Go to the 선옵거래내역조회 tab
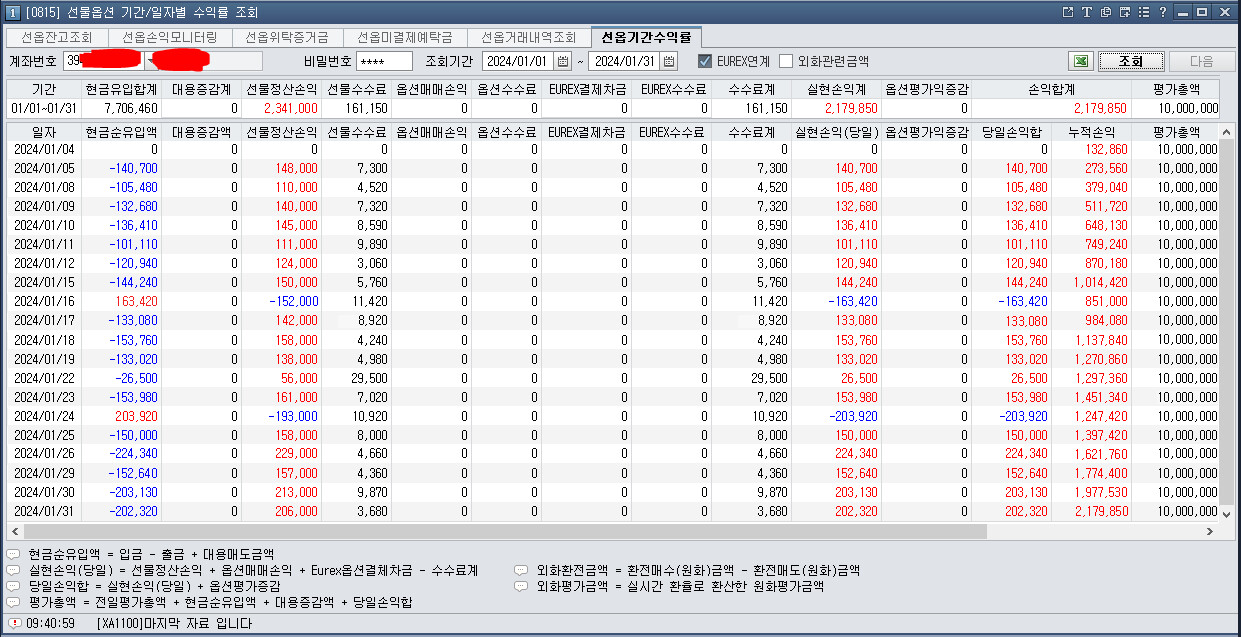The image size is (1241, 637). [x=529, y=37]
